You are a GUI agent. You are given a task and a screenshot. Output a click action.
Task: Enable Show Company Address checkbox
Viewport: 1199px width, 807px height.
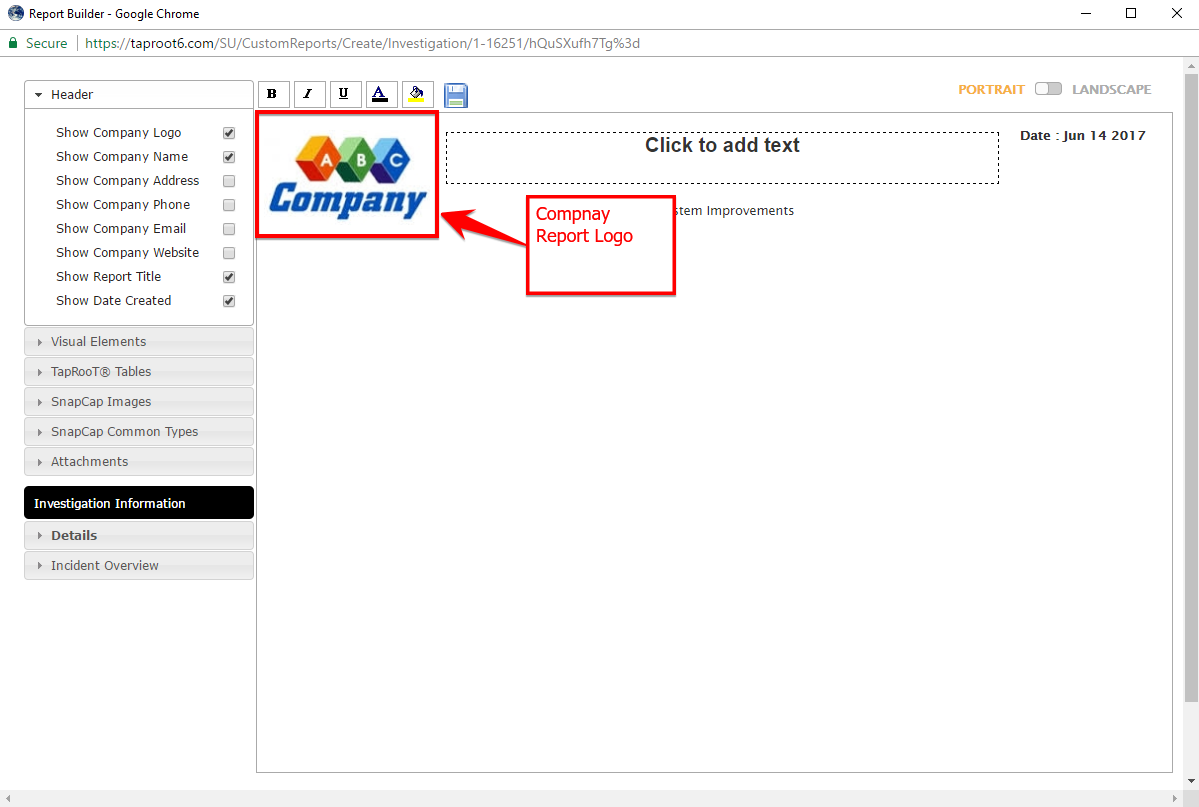click(229, 181)
